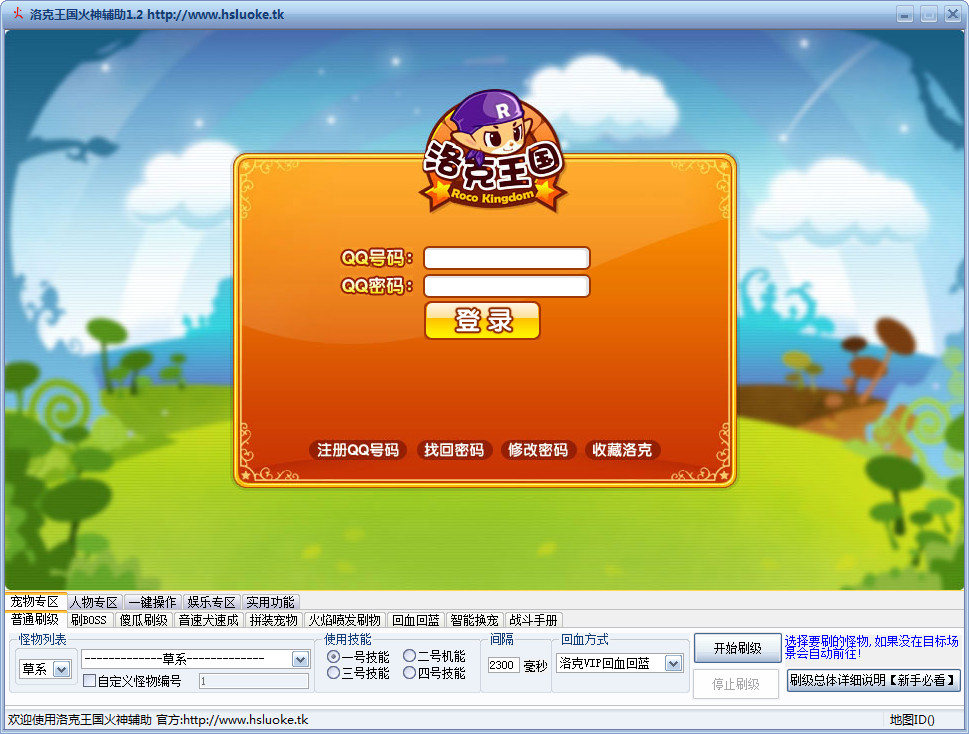
Task: Focus the QQ号码 input field
Action: pyautogui.click(x=507, y=258)
